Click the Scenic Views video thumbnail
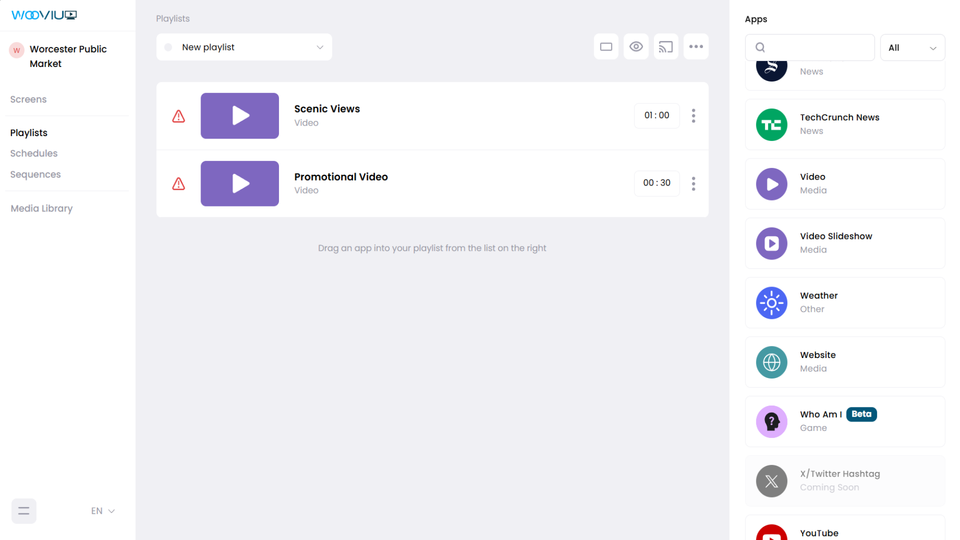 239,116
